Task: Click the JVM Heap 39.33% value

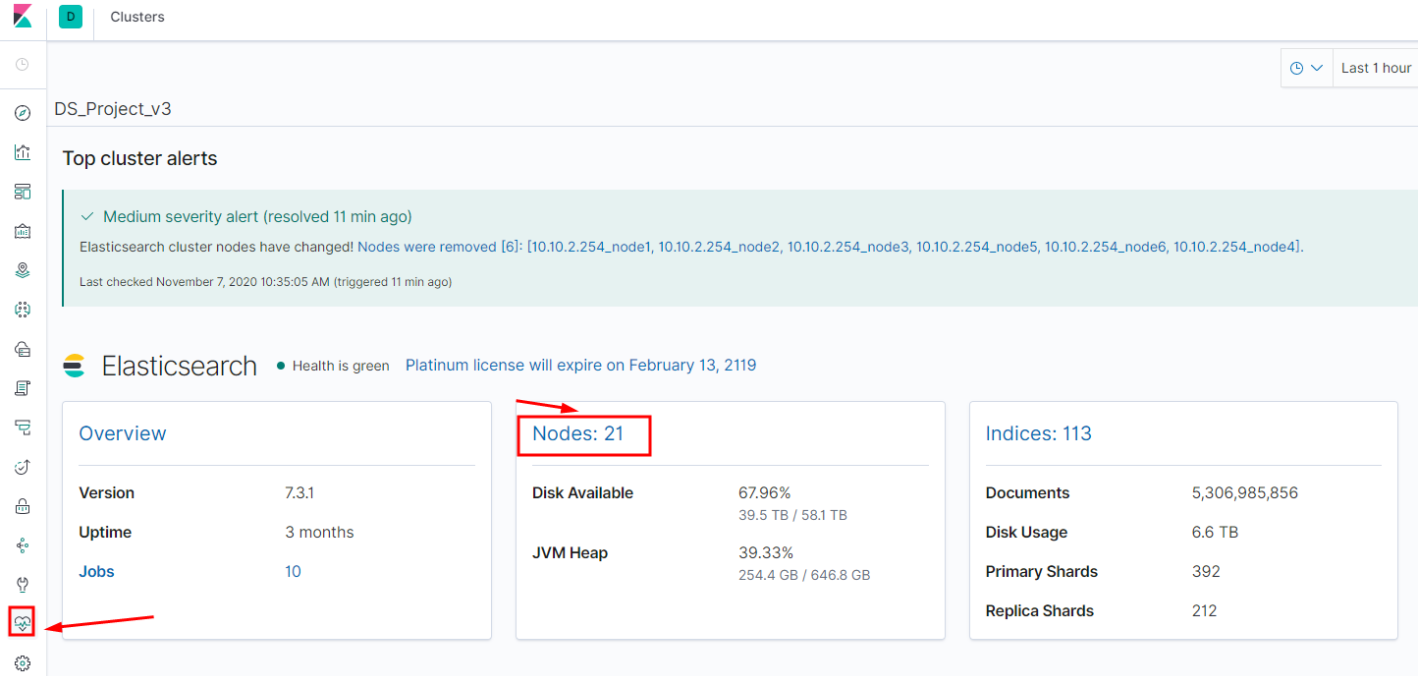Action: [x=766, y=553]
